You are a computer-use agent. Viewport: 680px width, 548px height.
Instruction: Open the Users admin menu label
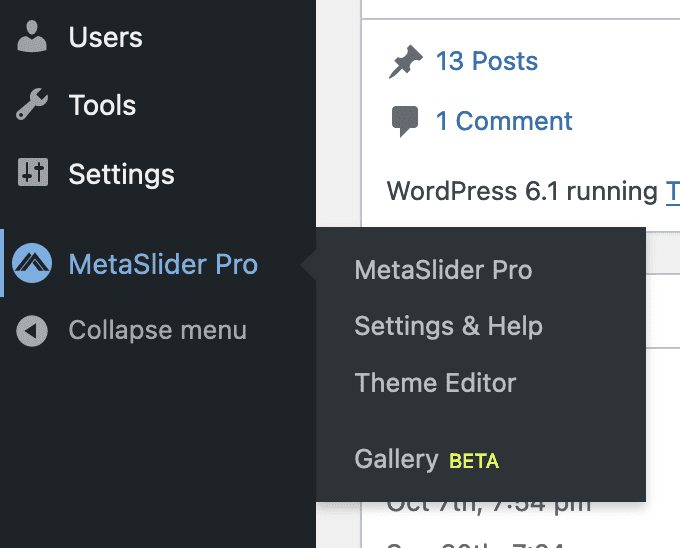[105, 38]
